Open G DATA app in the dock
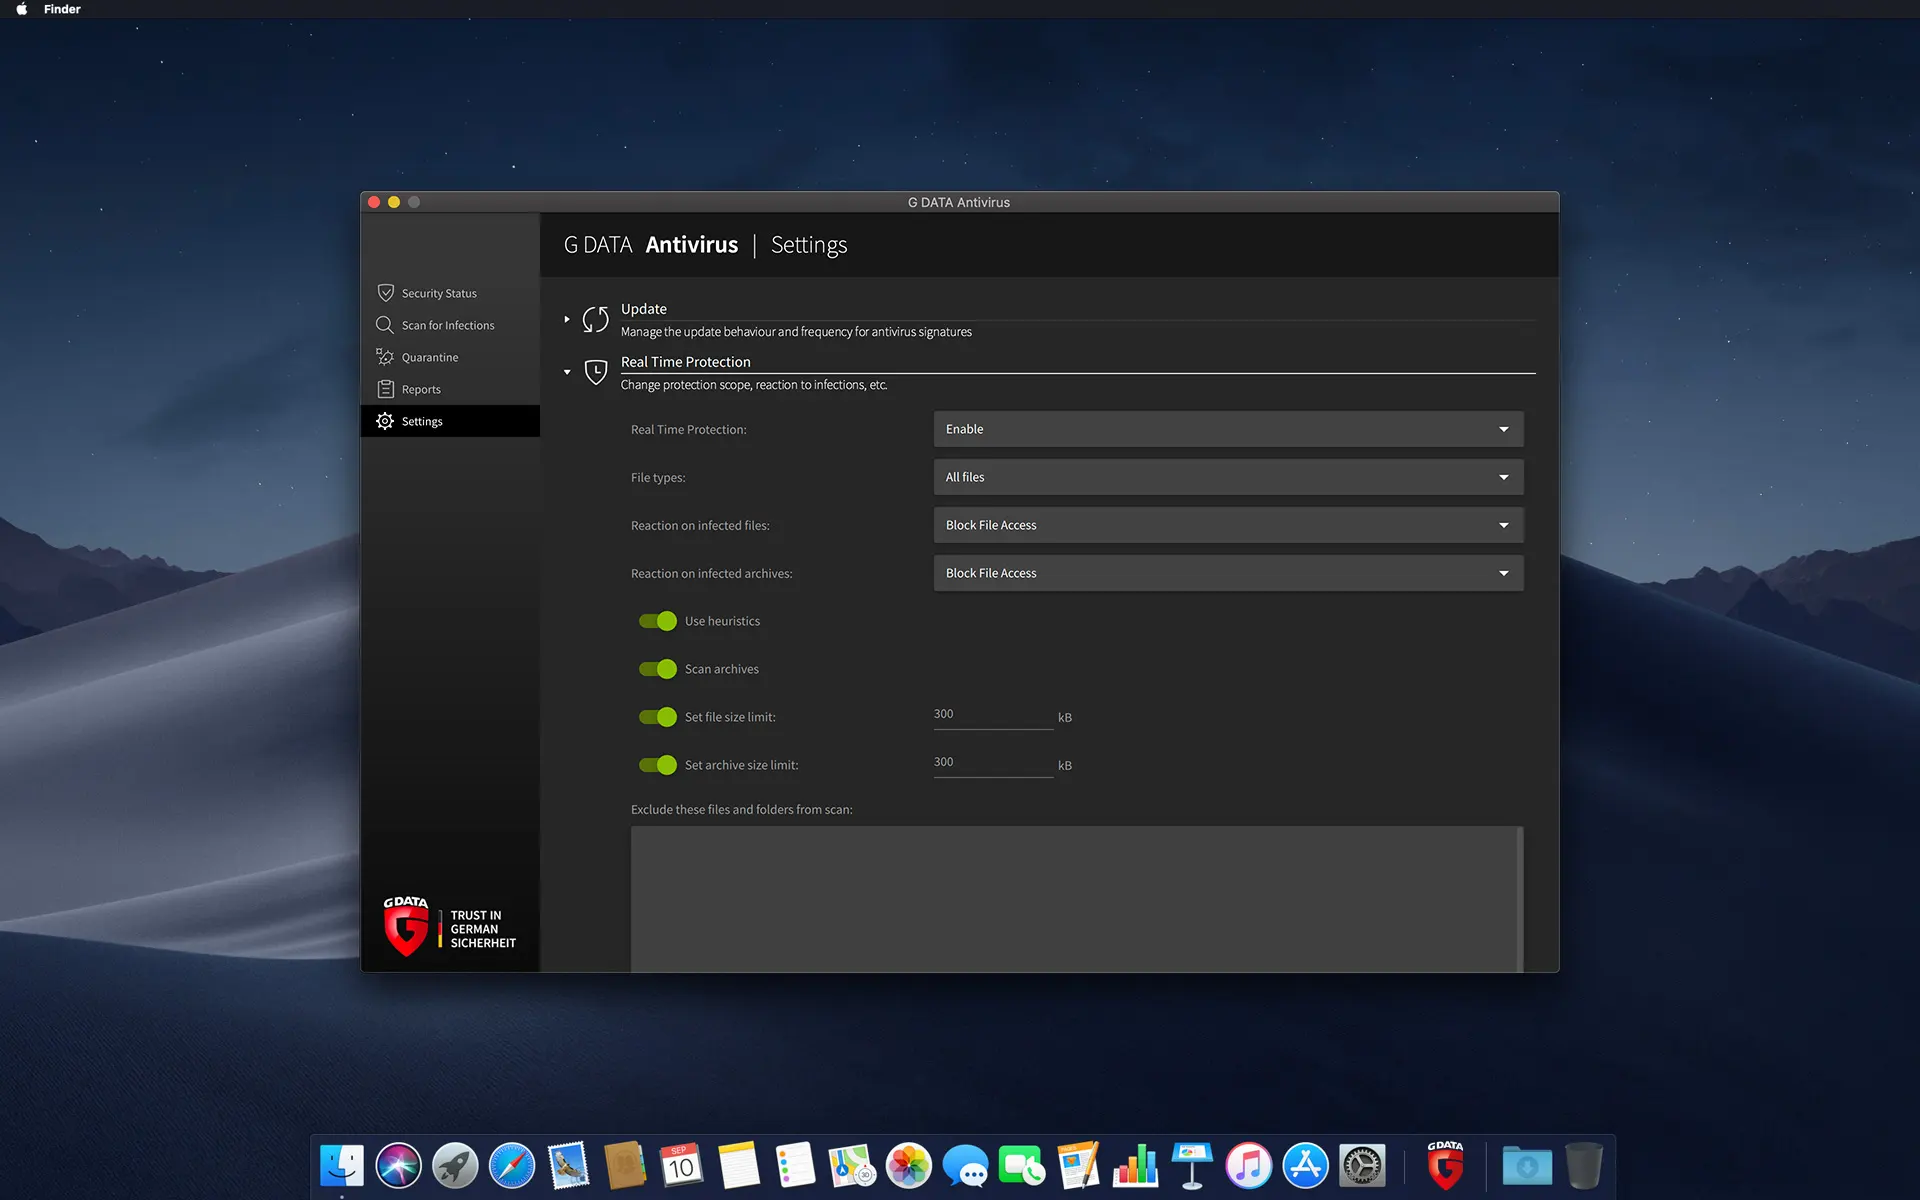This screenshot has width=1920, height=1200. pos(1445,1166)
